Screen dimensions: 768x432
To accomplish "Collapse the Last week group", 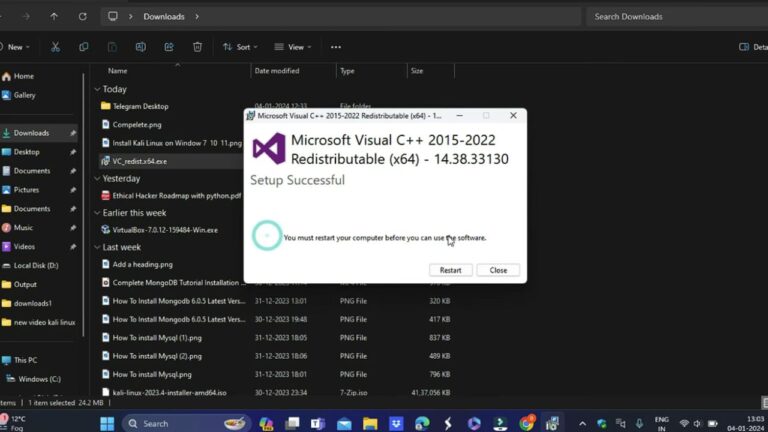I will [97, 247].
